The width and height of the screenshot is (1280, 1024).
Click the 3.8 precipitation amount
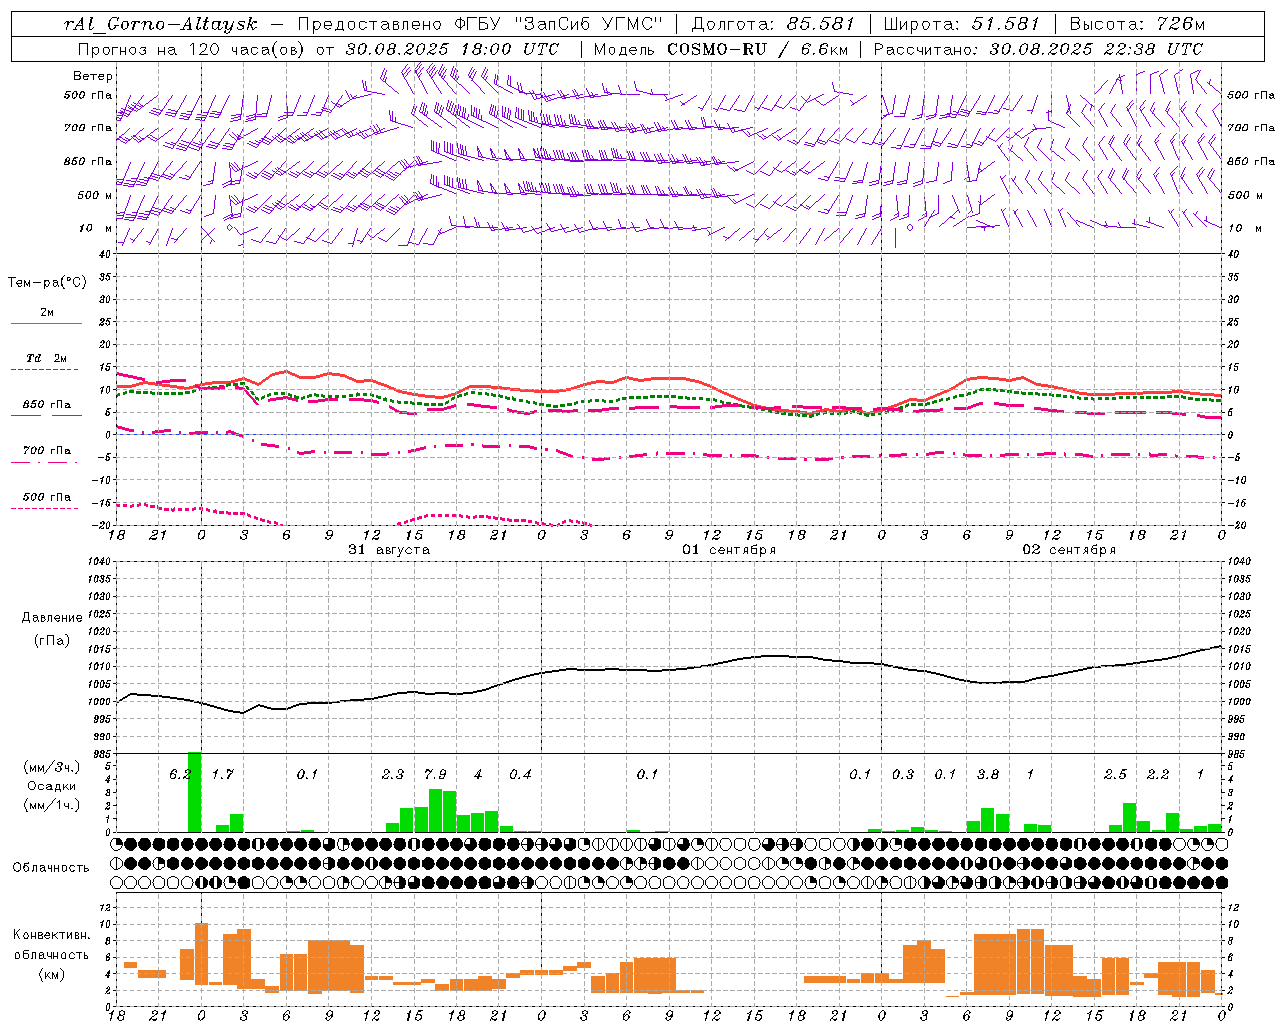(x=988, y=774)
